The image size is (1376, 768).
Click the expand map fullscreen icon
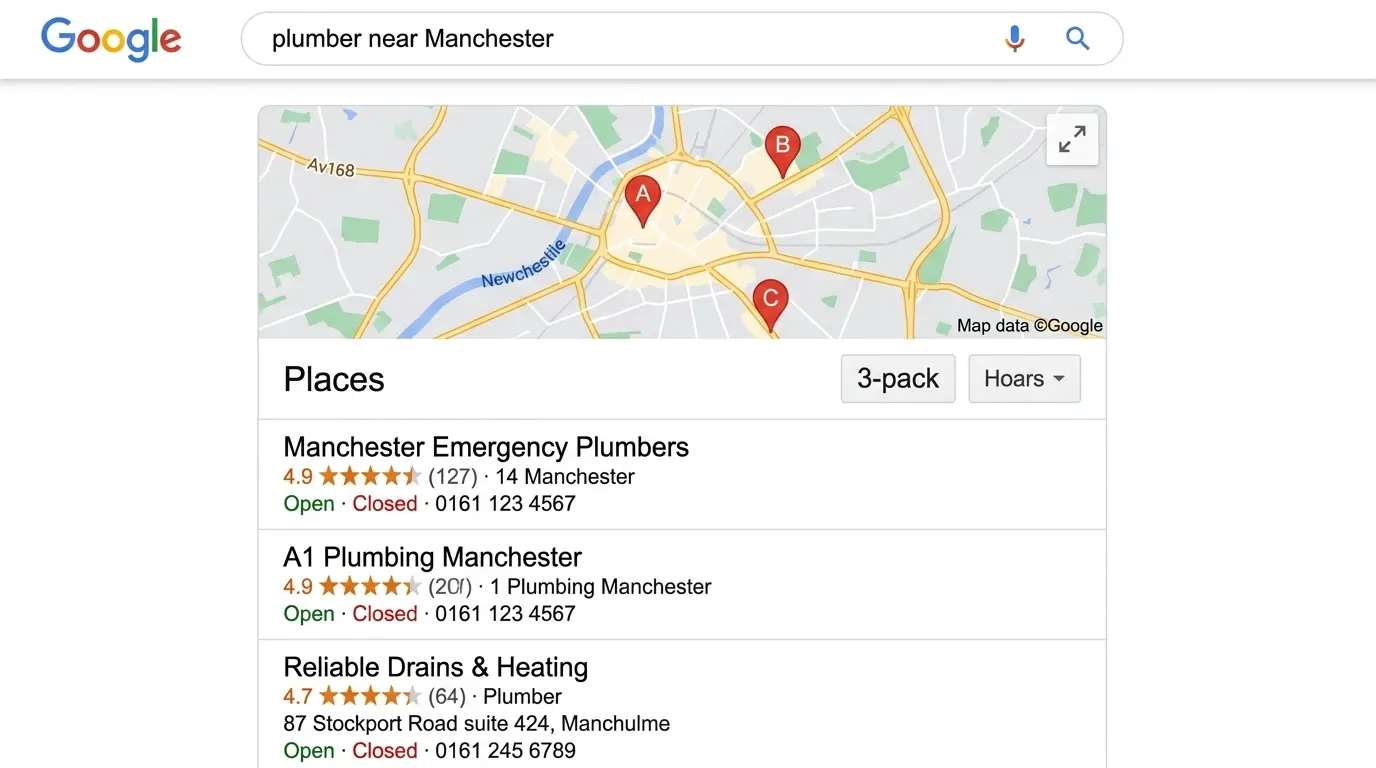(1072, 139)
